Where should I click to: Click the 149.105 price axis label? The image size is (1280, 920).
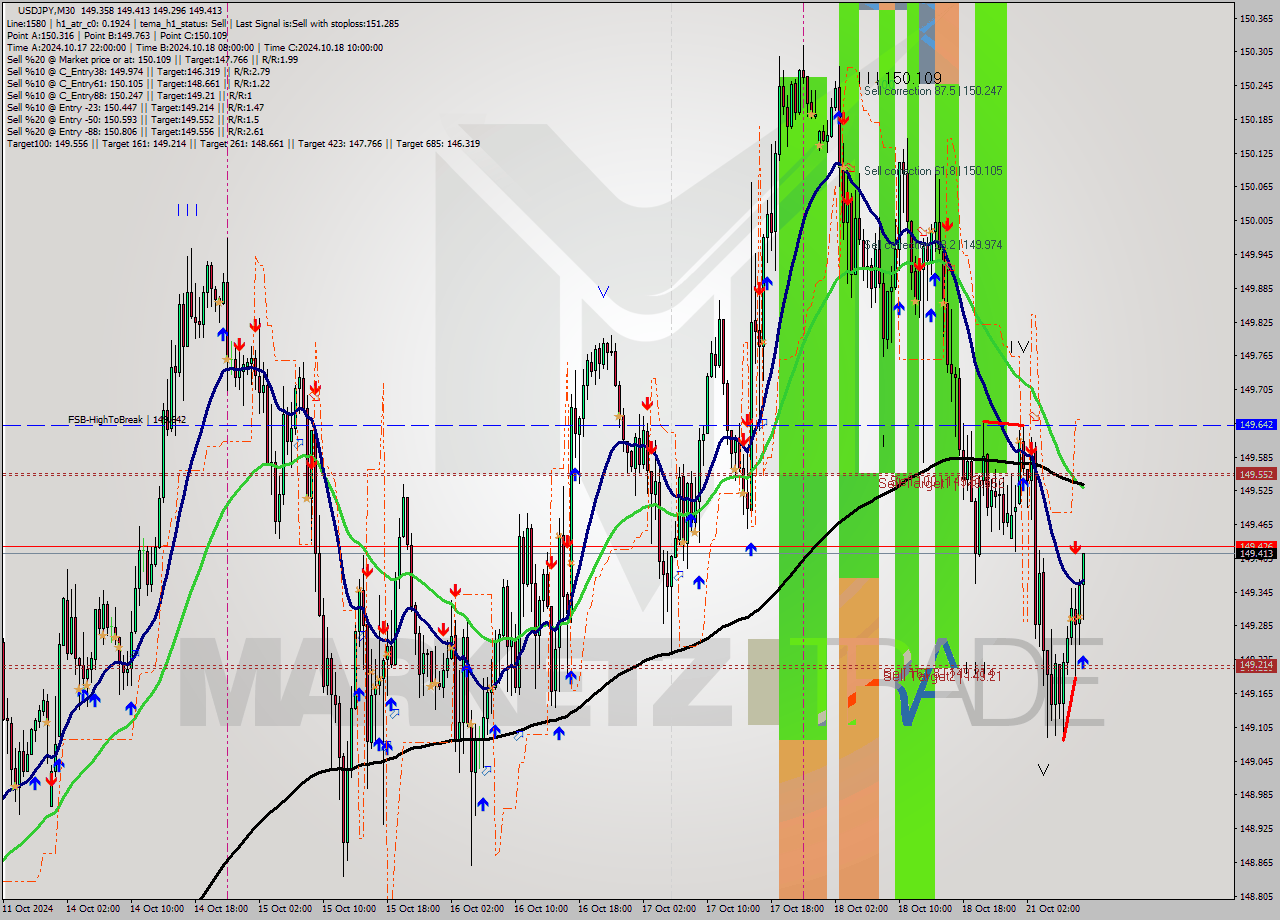tap(1256, 727)
